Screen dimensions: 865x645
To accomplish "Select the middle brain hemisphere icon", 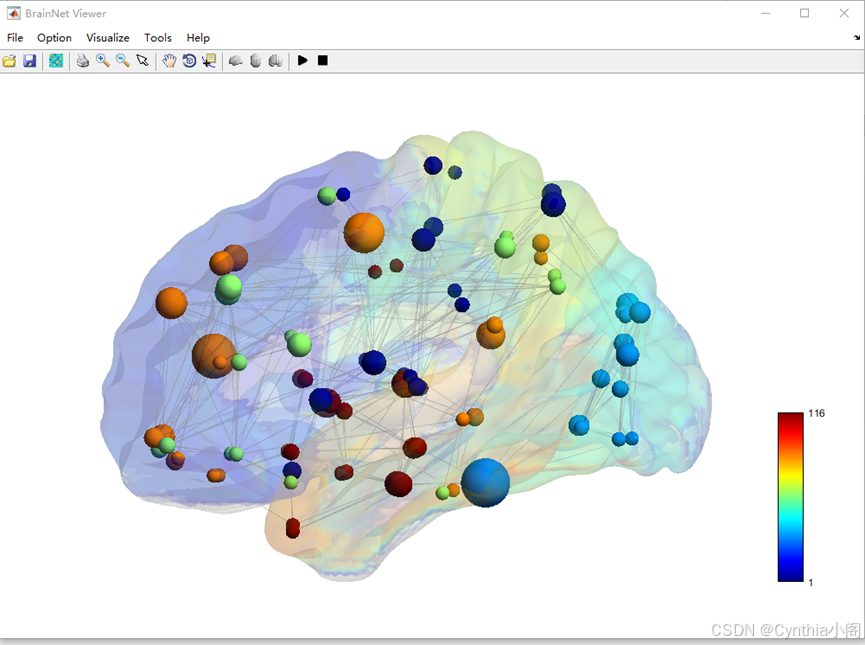I will coord(256,60).
